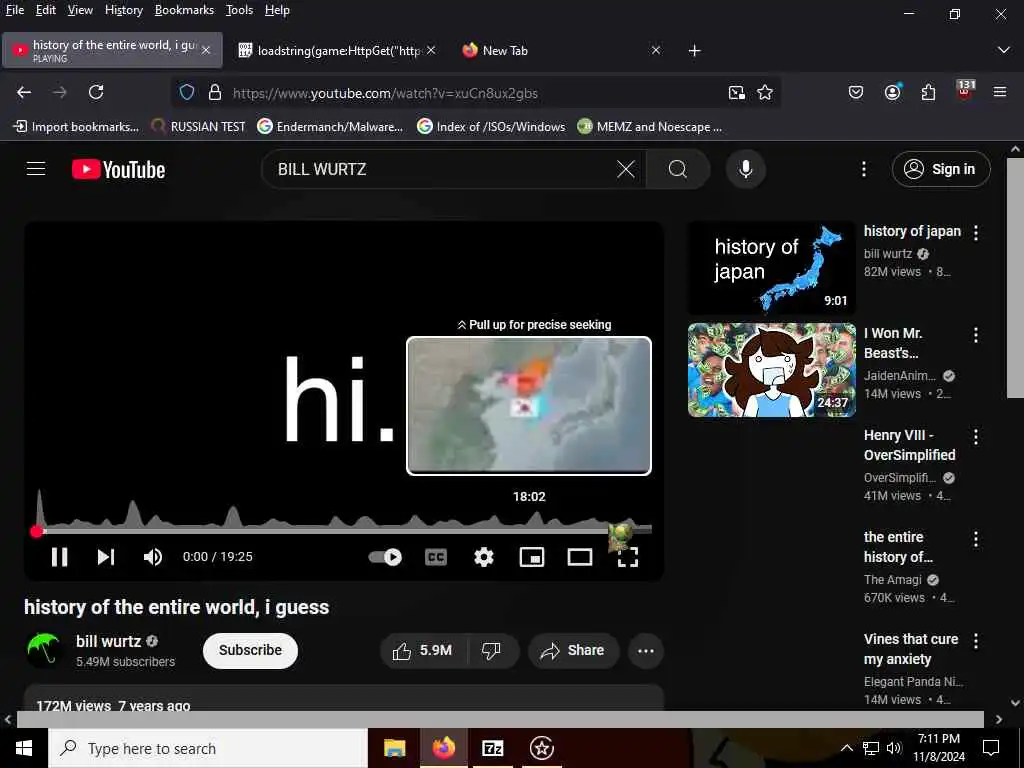
Task: Seek on the video progress bar
Action: point(344,531)
